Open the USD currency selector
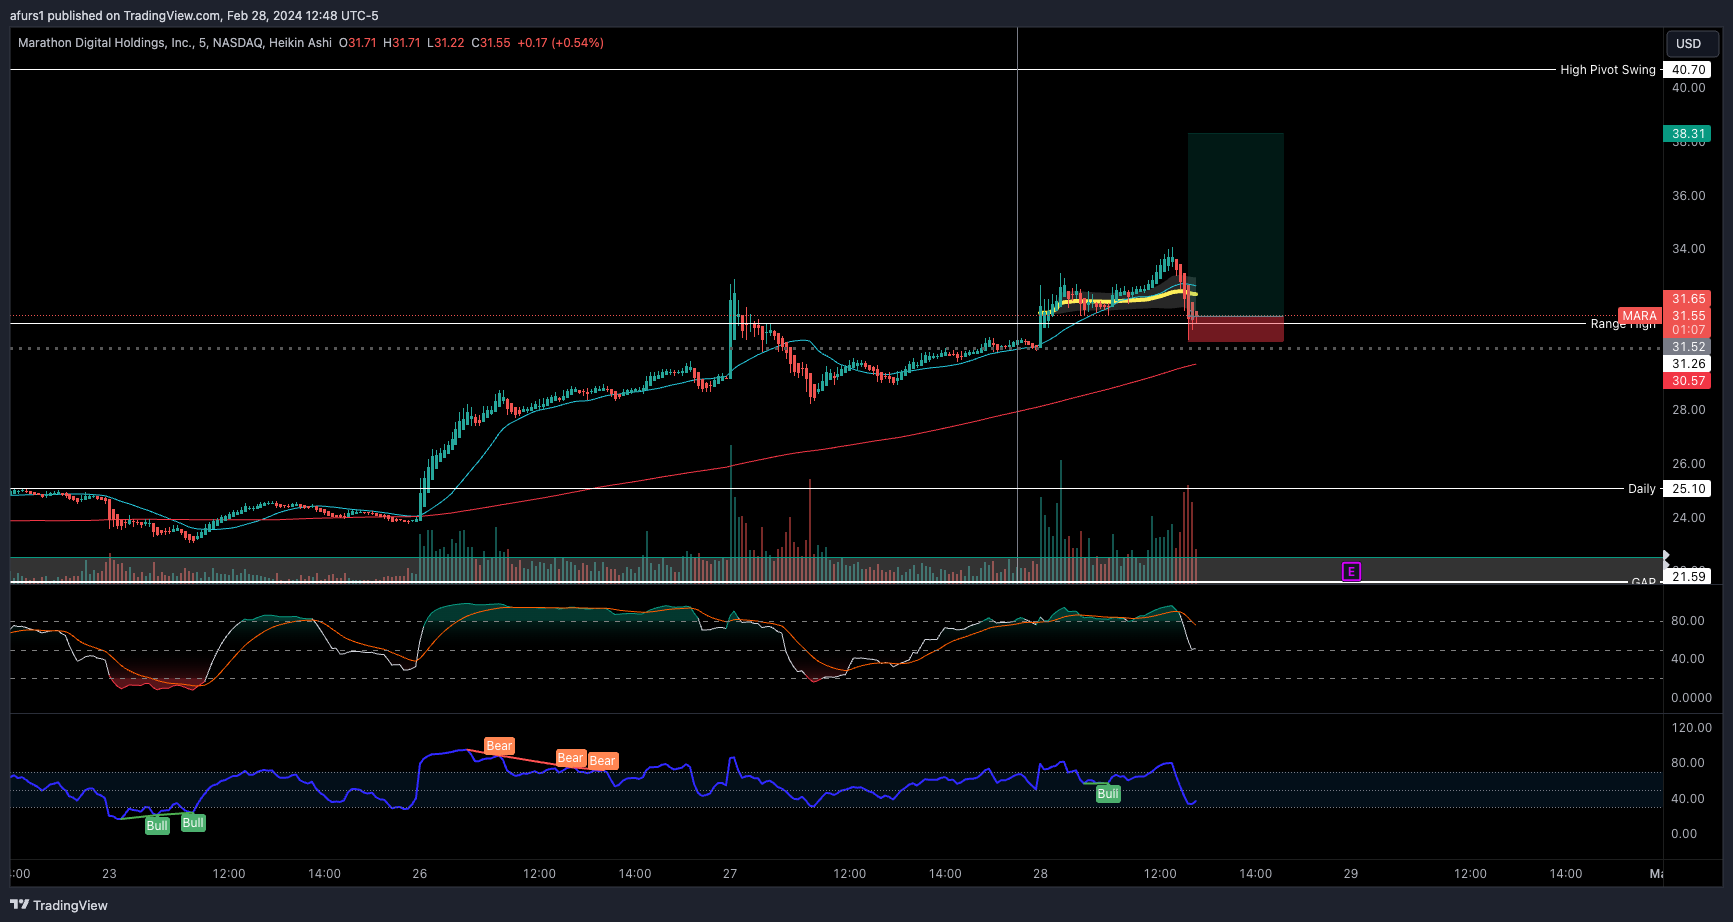1733x922 pixels. coord(1691,44)
